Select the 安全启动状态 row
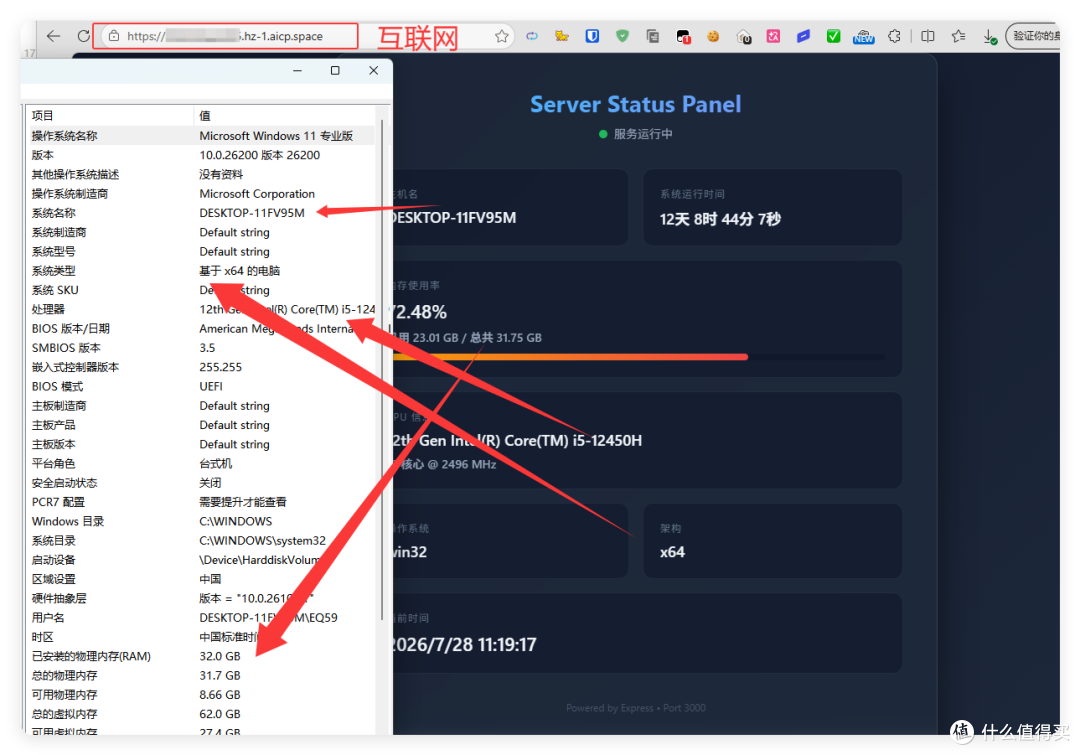Viewport: 1080px width, 755px height. pyautogui.click(x=201, y=483)
